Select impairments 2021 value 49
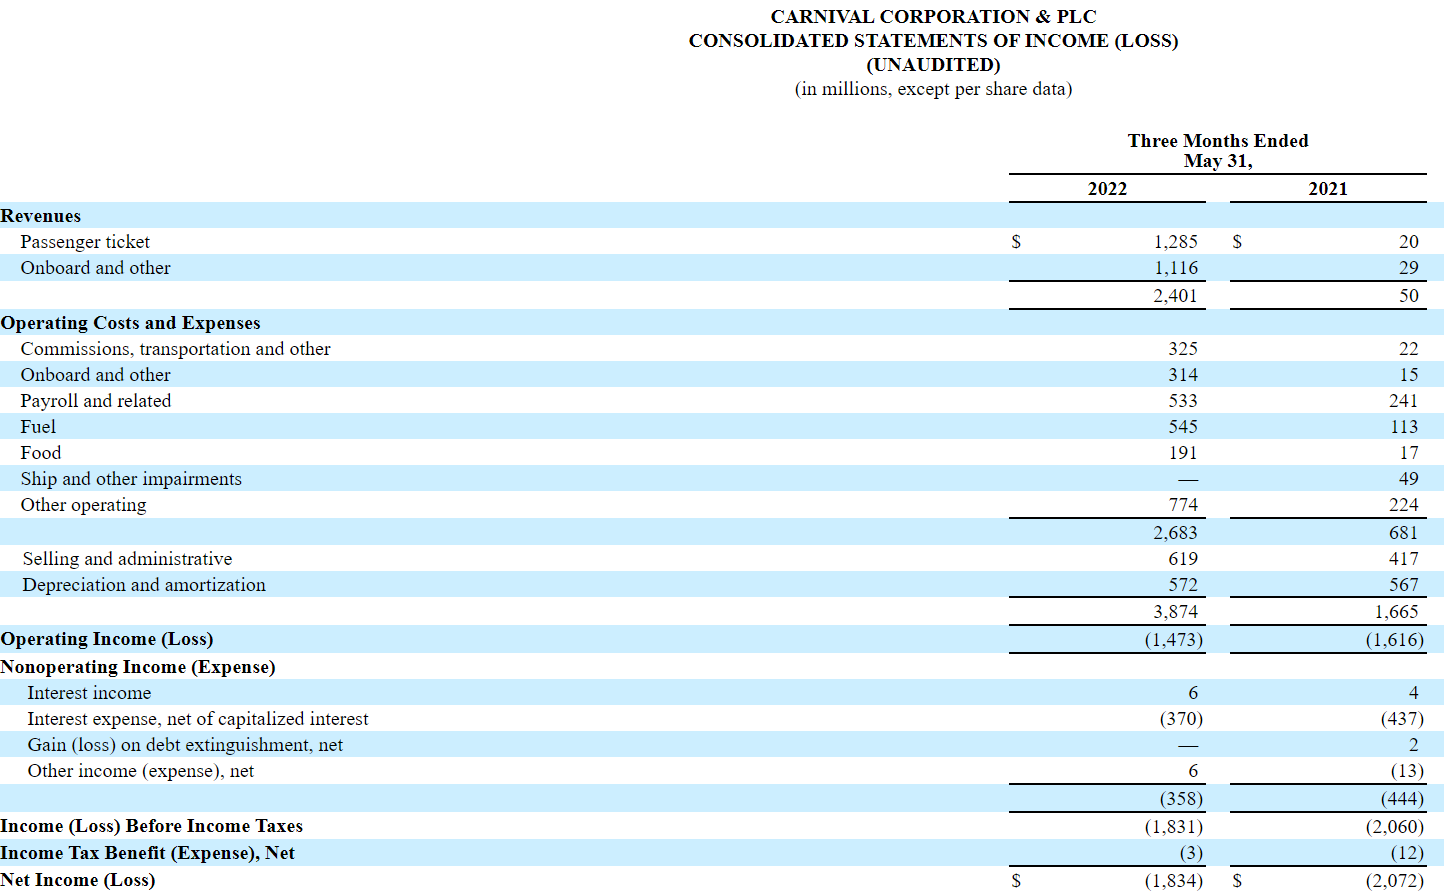The image size is (1444, 893). click(x=1408, y=479)
